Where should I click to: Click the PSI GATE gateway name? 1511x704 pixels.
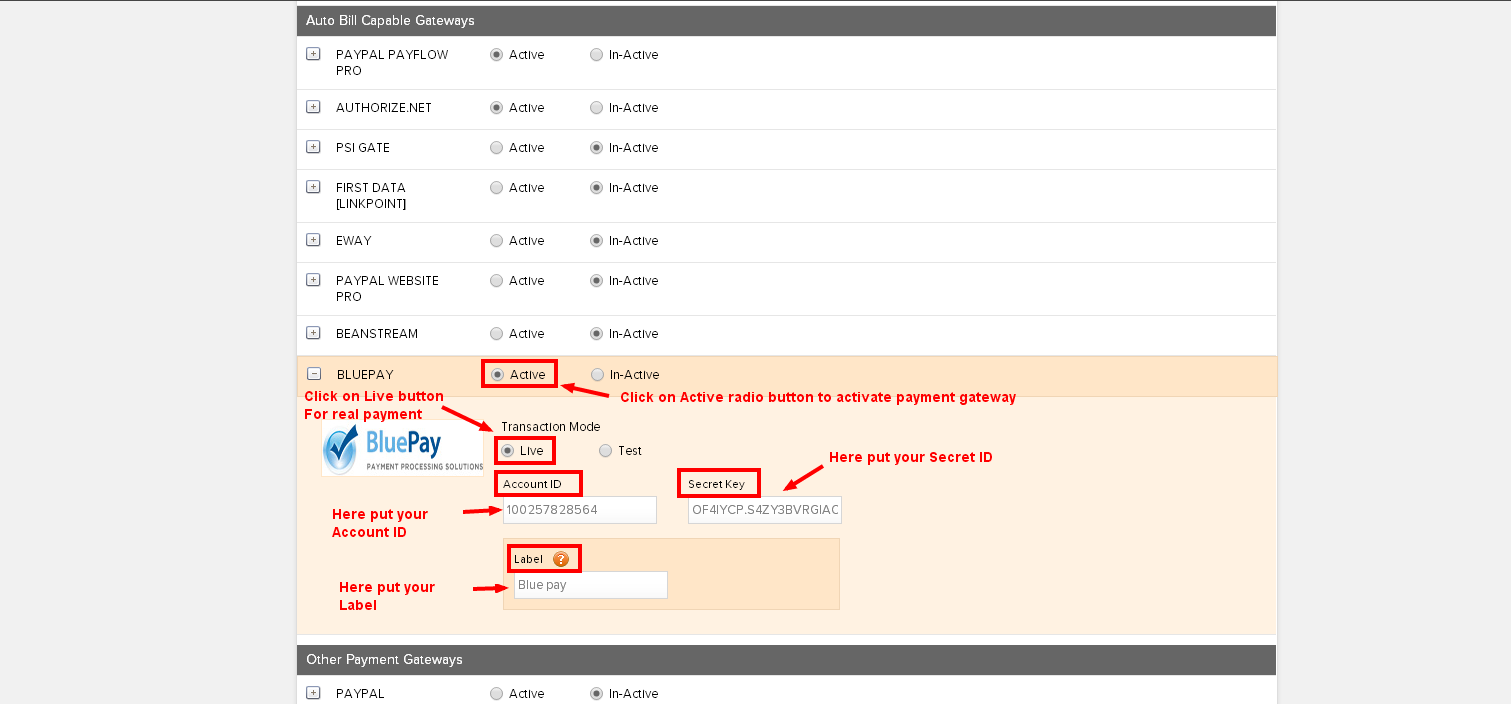(363, 148)
